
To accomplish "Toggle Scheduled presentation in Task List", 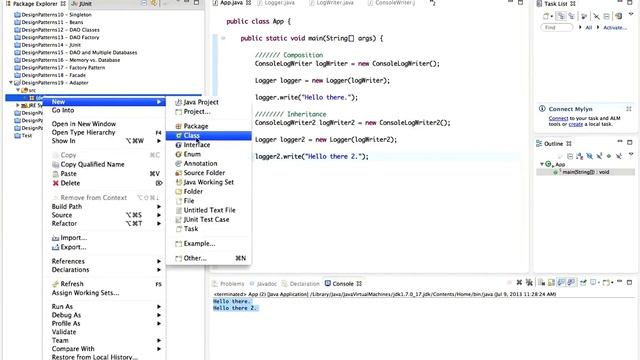I will (x=572, y=16).
